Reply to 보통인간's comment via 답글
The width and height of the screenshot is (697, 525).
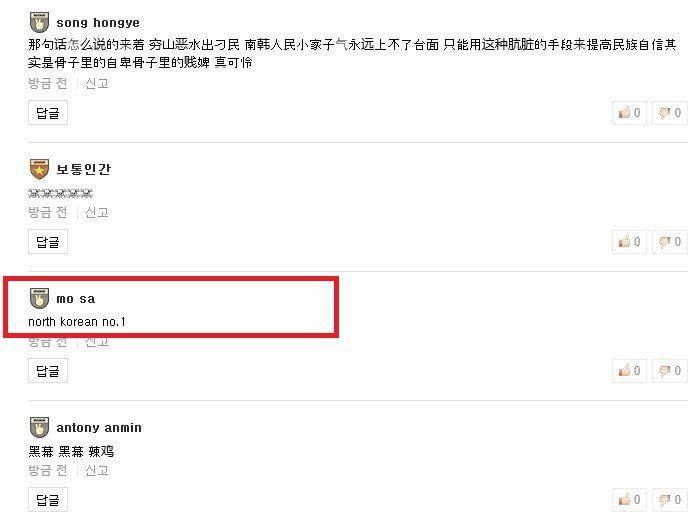coord(48,241)
